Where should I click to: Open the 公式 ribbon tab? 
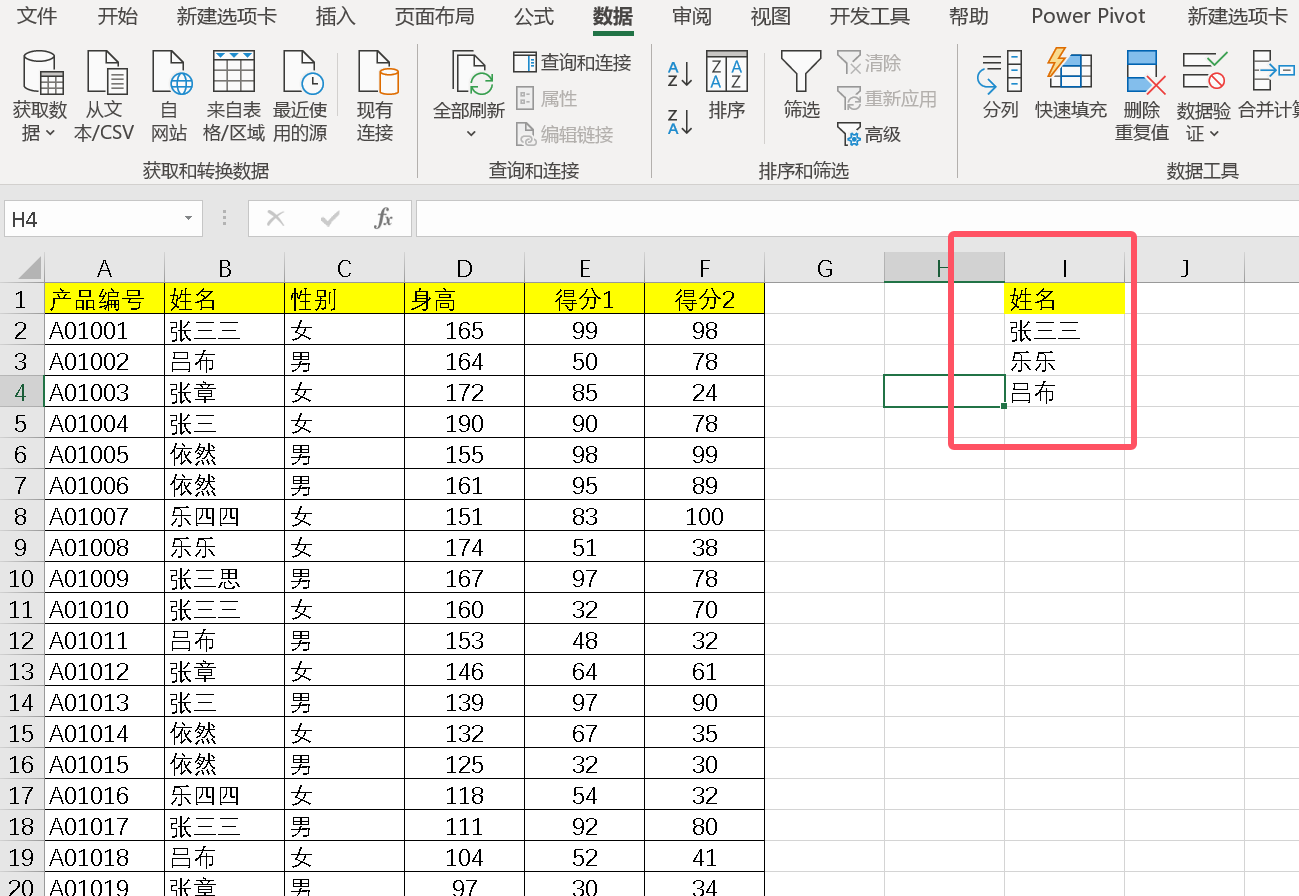(x=534, y=16)
